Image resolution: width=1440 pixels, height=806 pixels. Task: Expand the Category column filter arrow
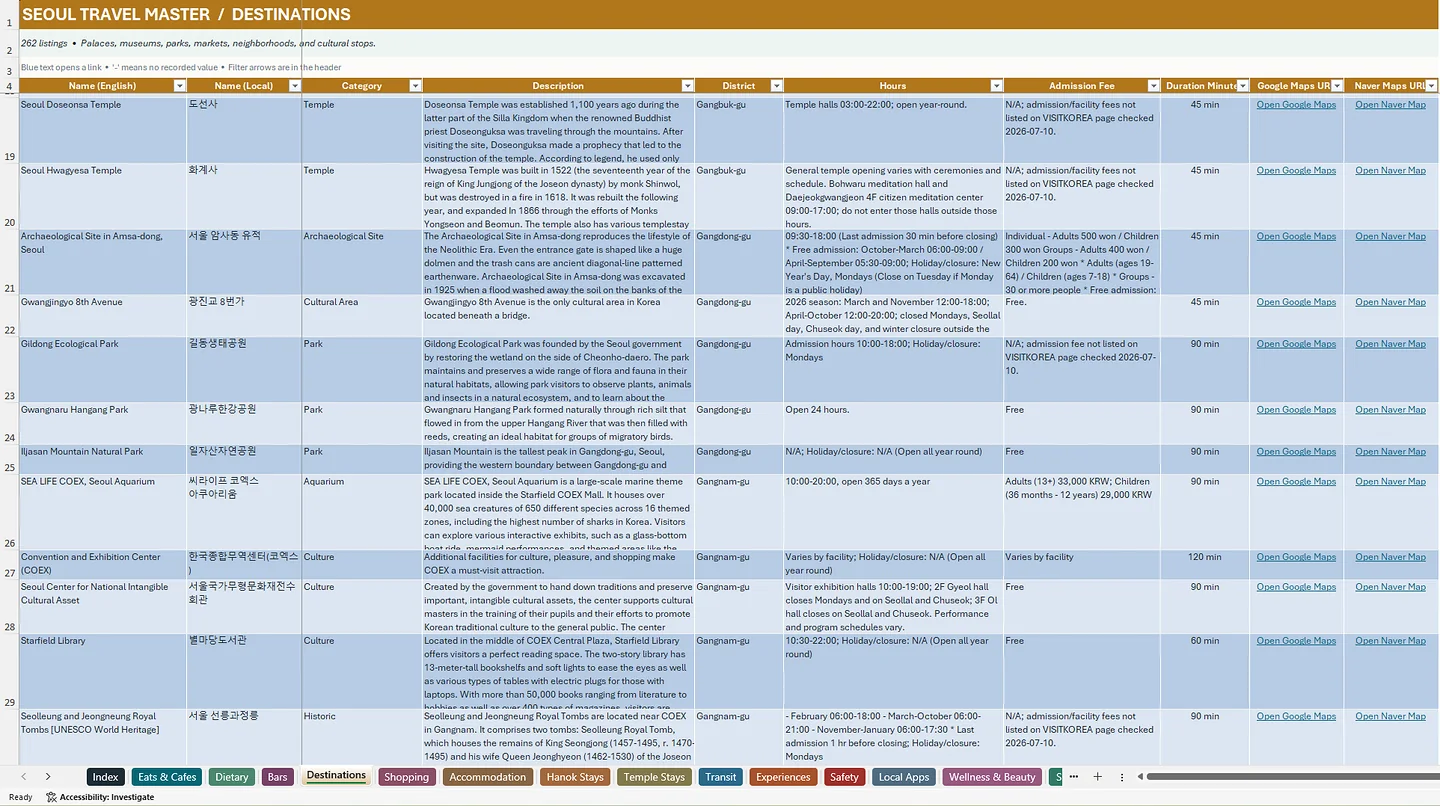[415, 86]
